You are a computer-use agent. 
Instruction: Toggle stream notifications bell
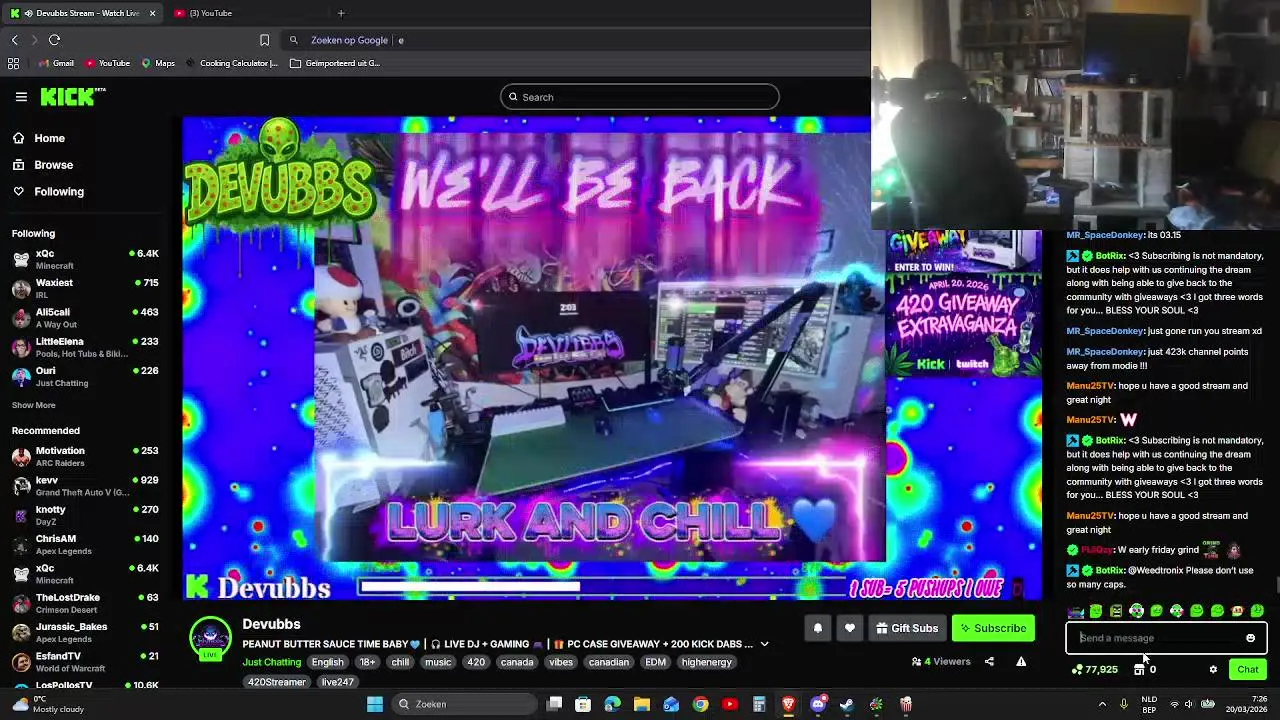pyautogui.click(x=817, y=628)
